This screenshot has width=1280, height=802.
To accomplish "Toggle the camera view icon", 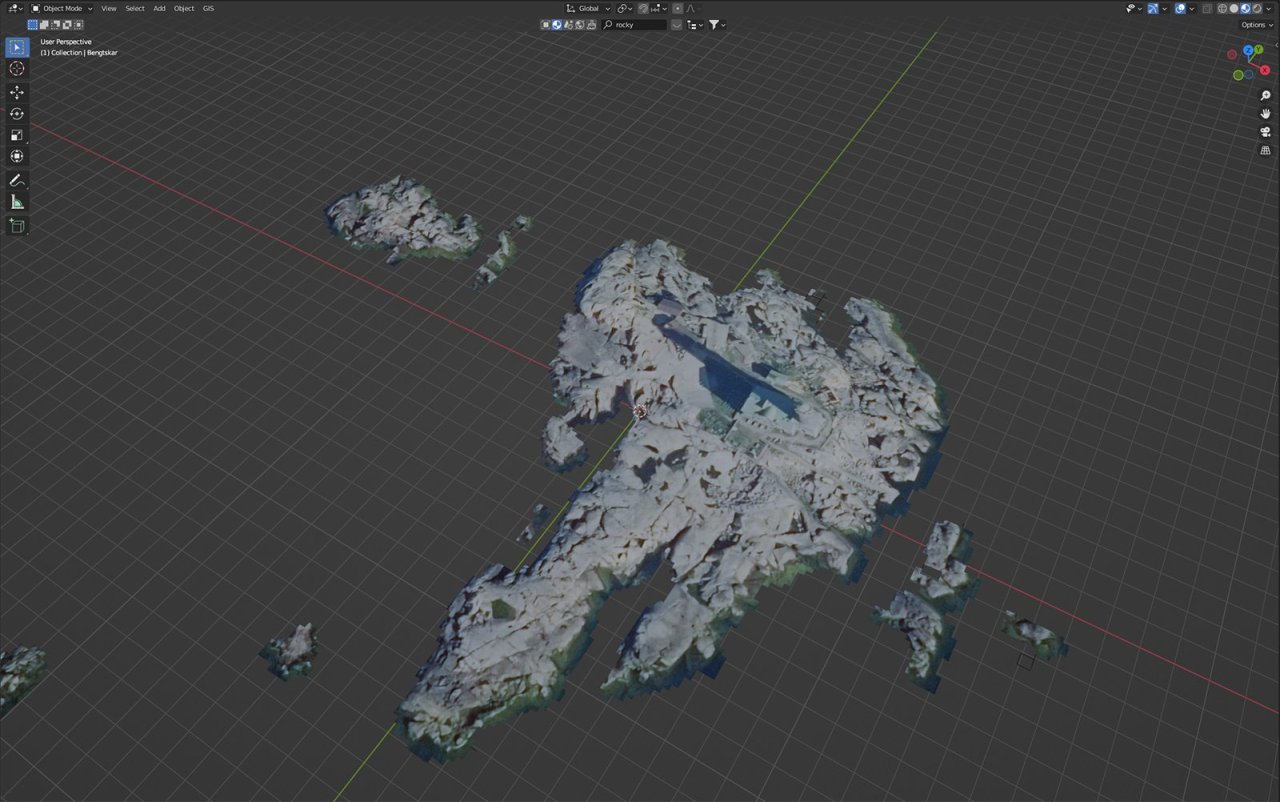I will click(1265, 132).
